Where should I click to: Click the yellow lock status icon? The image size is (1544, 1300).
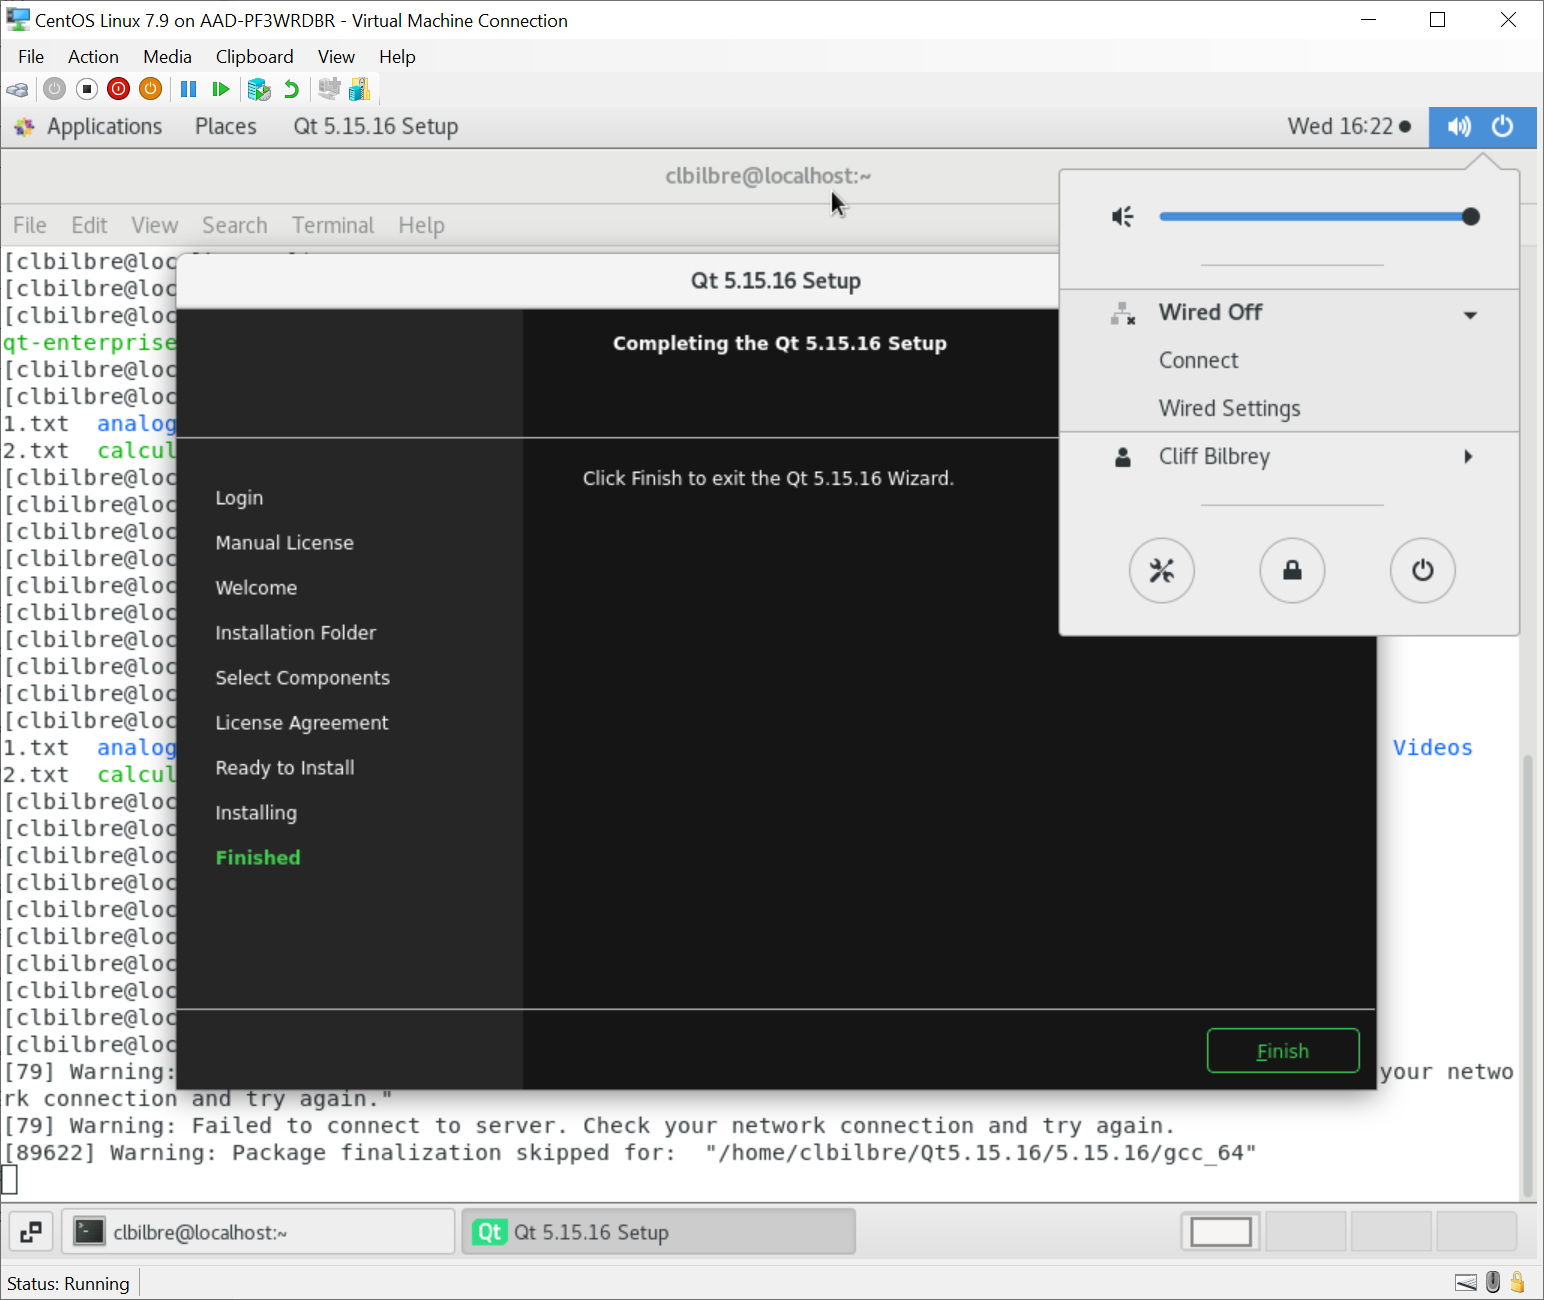1518,1283
